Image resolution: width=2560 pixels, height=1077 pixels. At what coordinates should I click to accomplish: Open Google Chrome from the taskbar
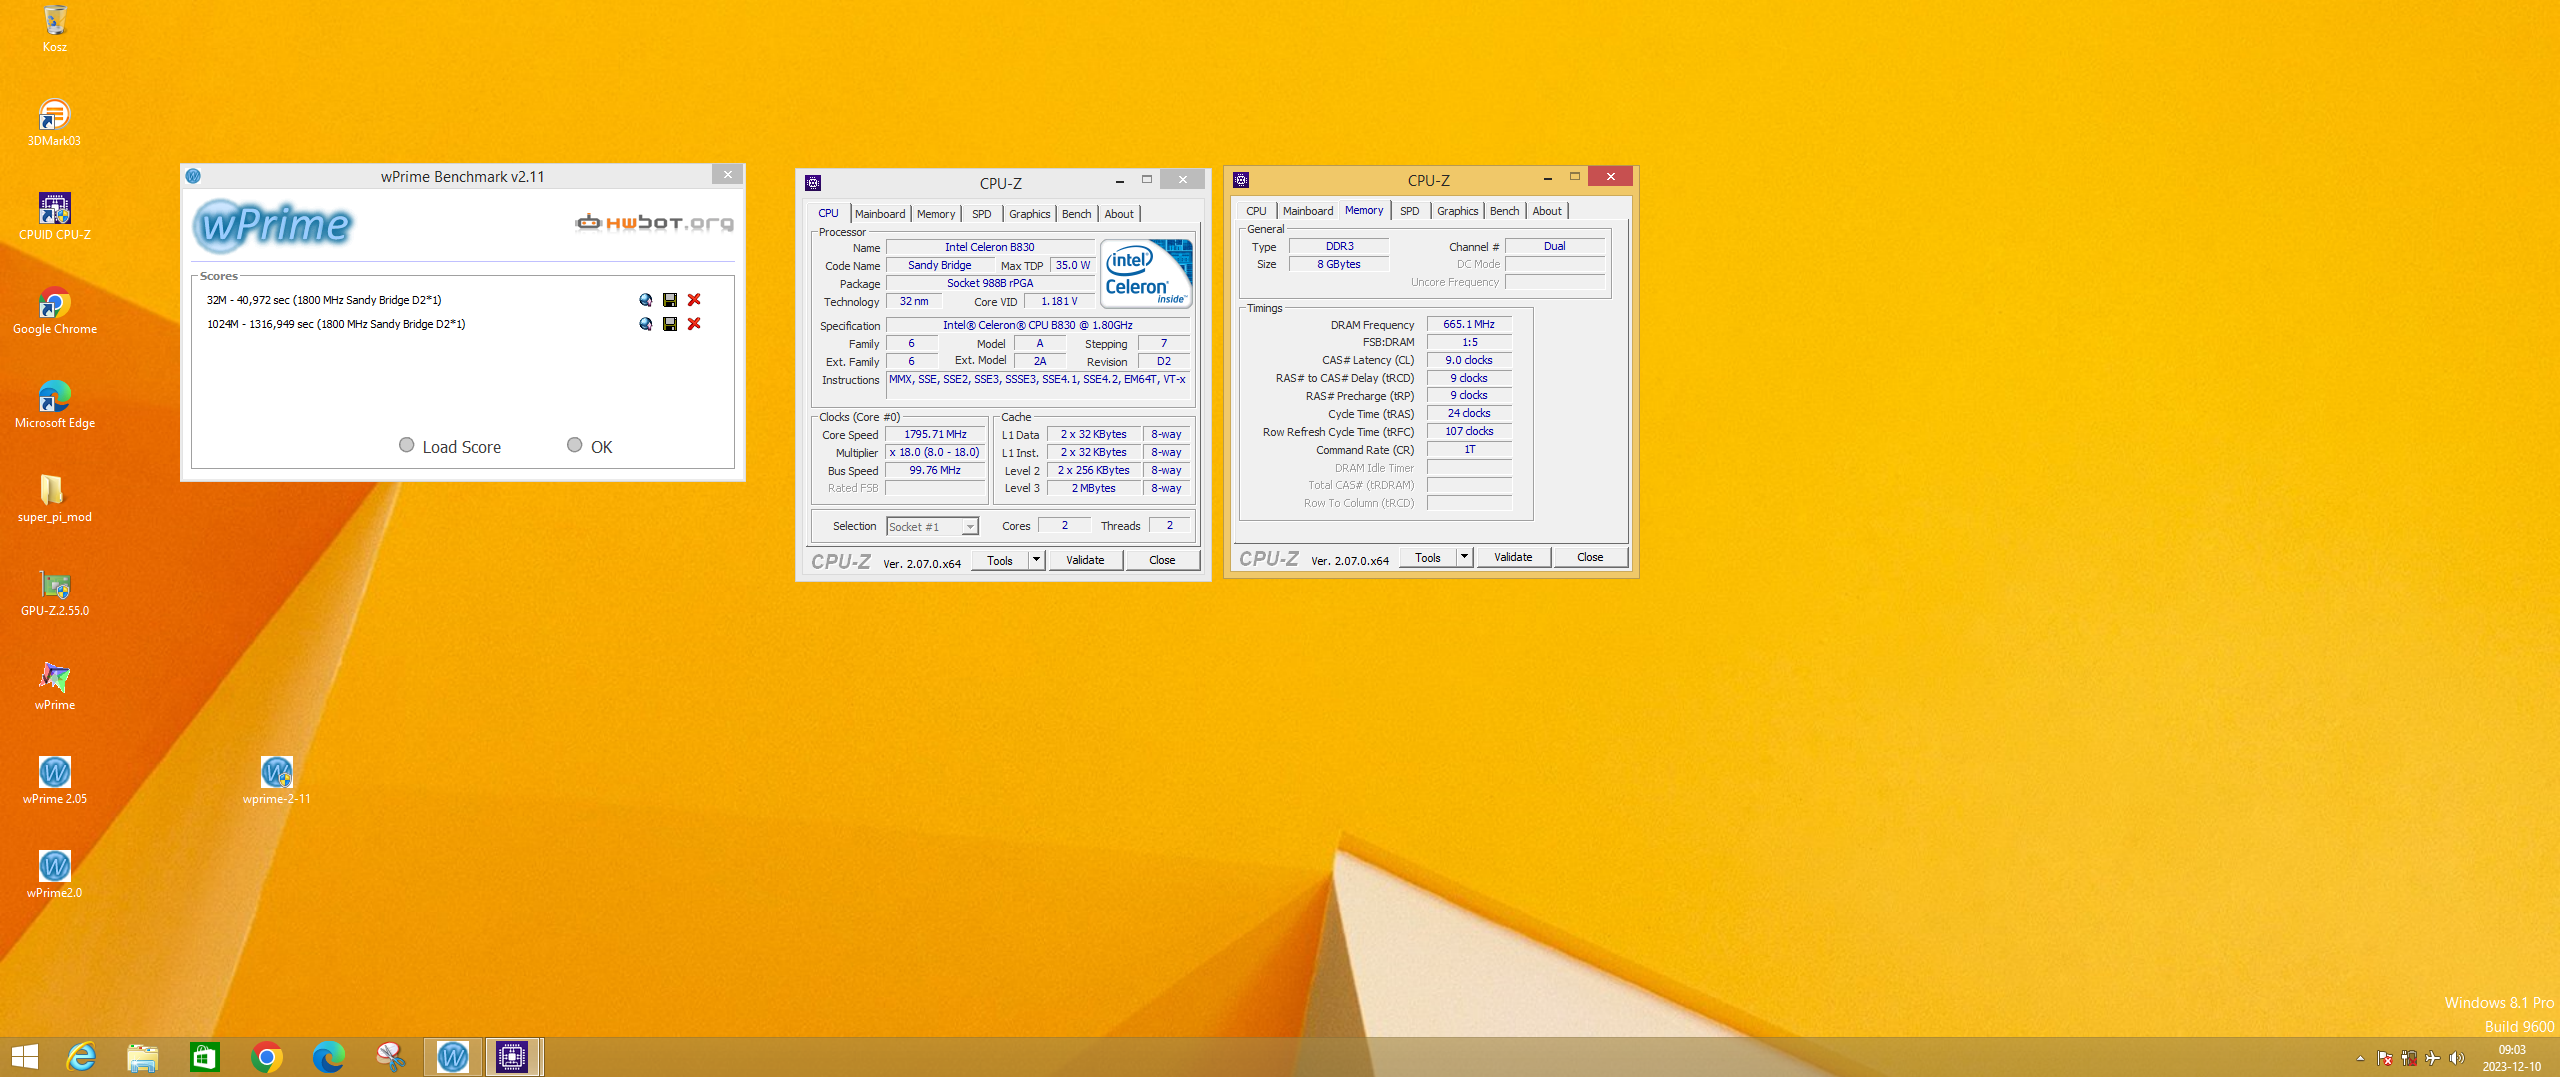click(267, 1057)
